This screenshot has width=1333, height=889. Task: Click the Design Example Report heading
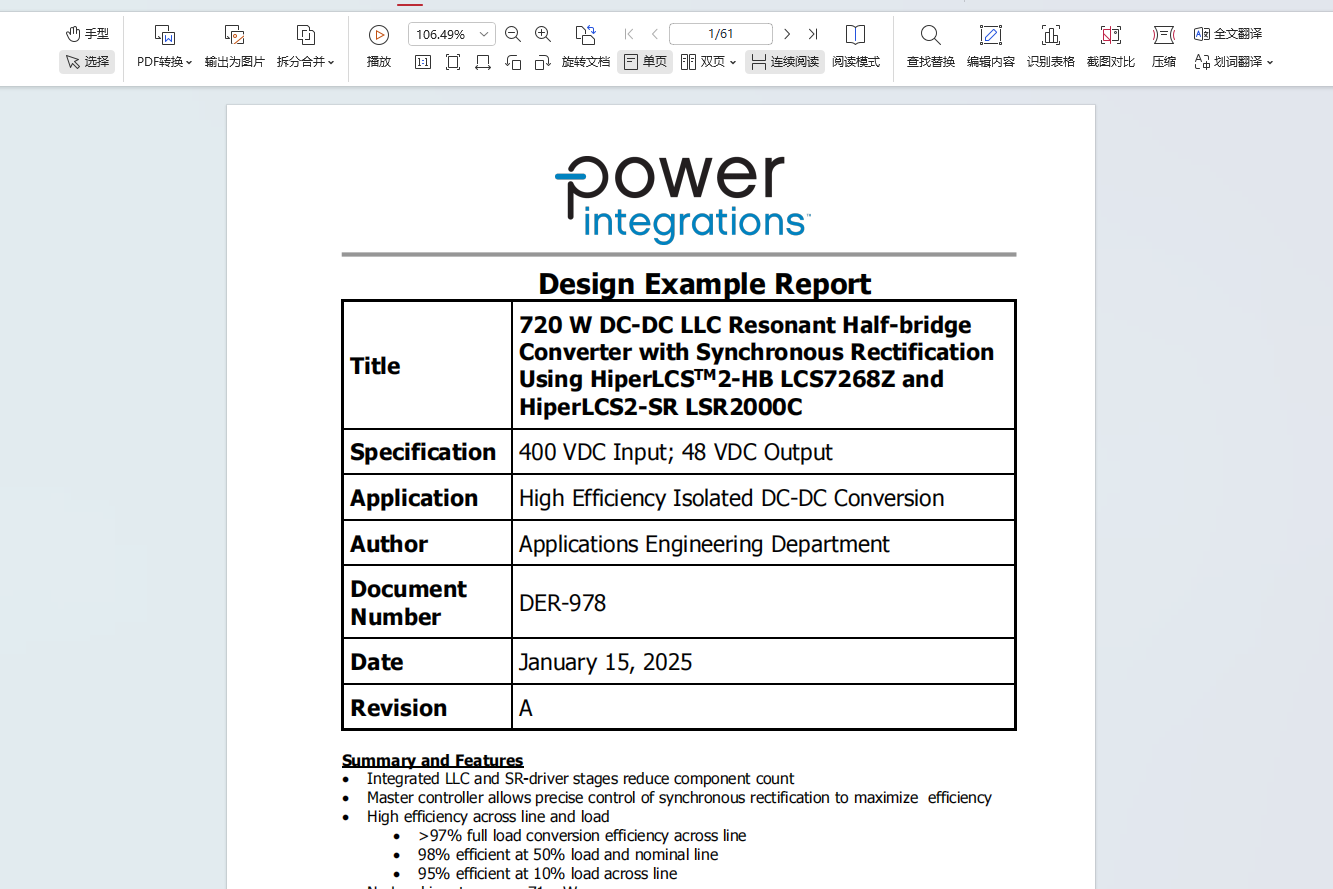click(705, 284)
